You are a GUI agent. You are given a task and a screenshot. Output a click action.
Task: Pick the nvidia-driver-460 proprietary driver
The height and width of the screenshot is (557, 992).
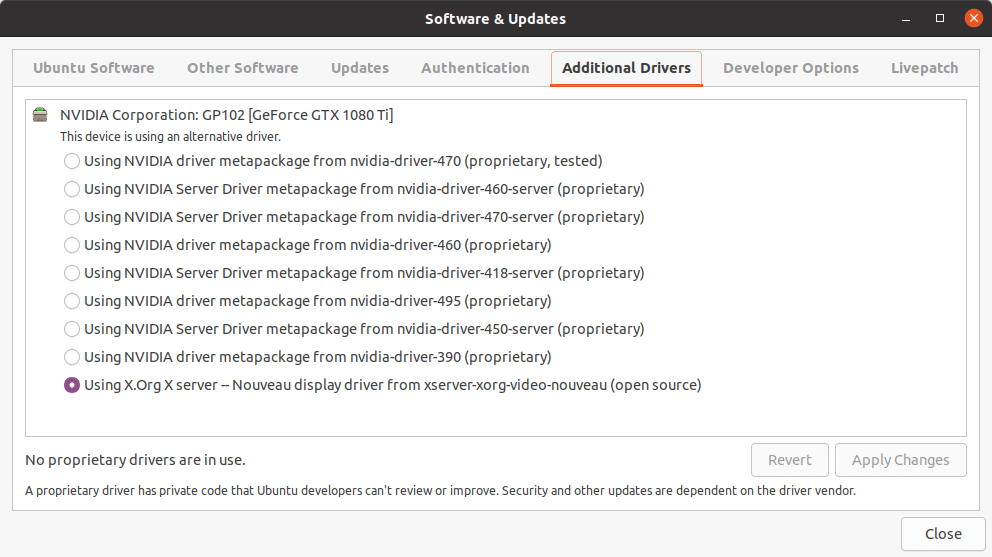(x=72, y=245)
